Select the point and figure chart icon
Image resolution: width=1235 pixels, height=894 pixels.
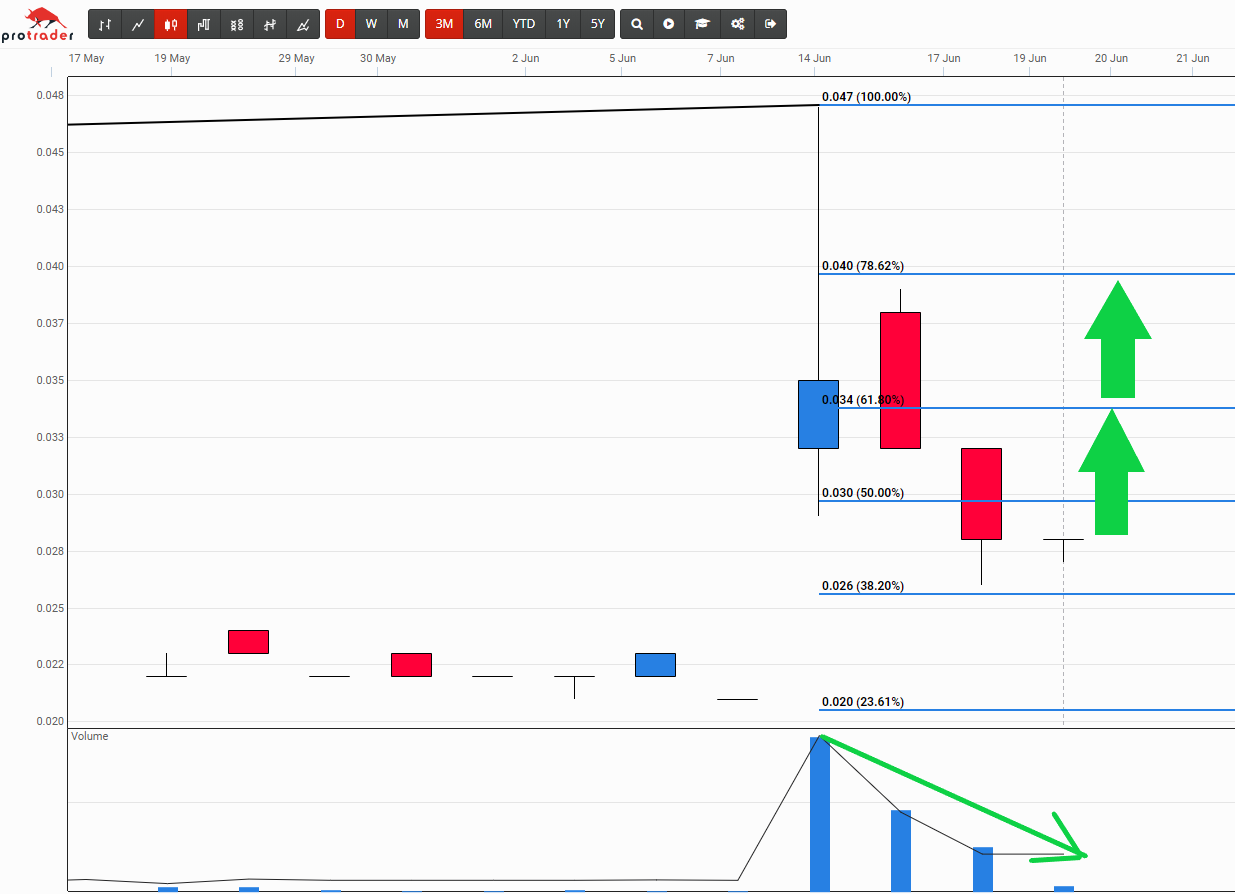click(x=237, y=24)
